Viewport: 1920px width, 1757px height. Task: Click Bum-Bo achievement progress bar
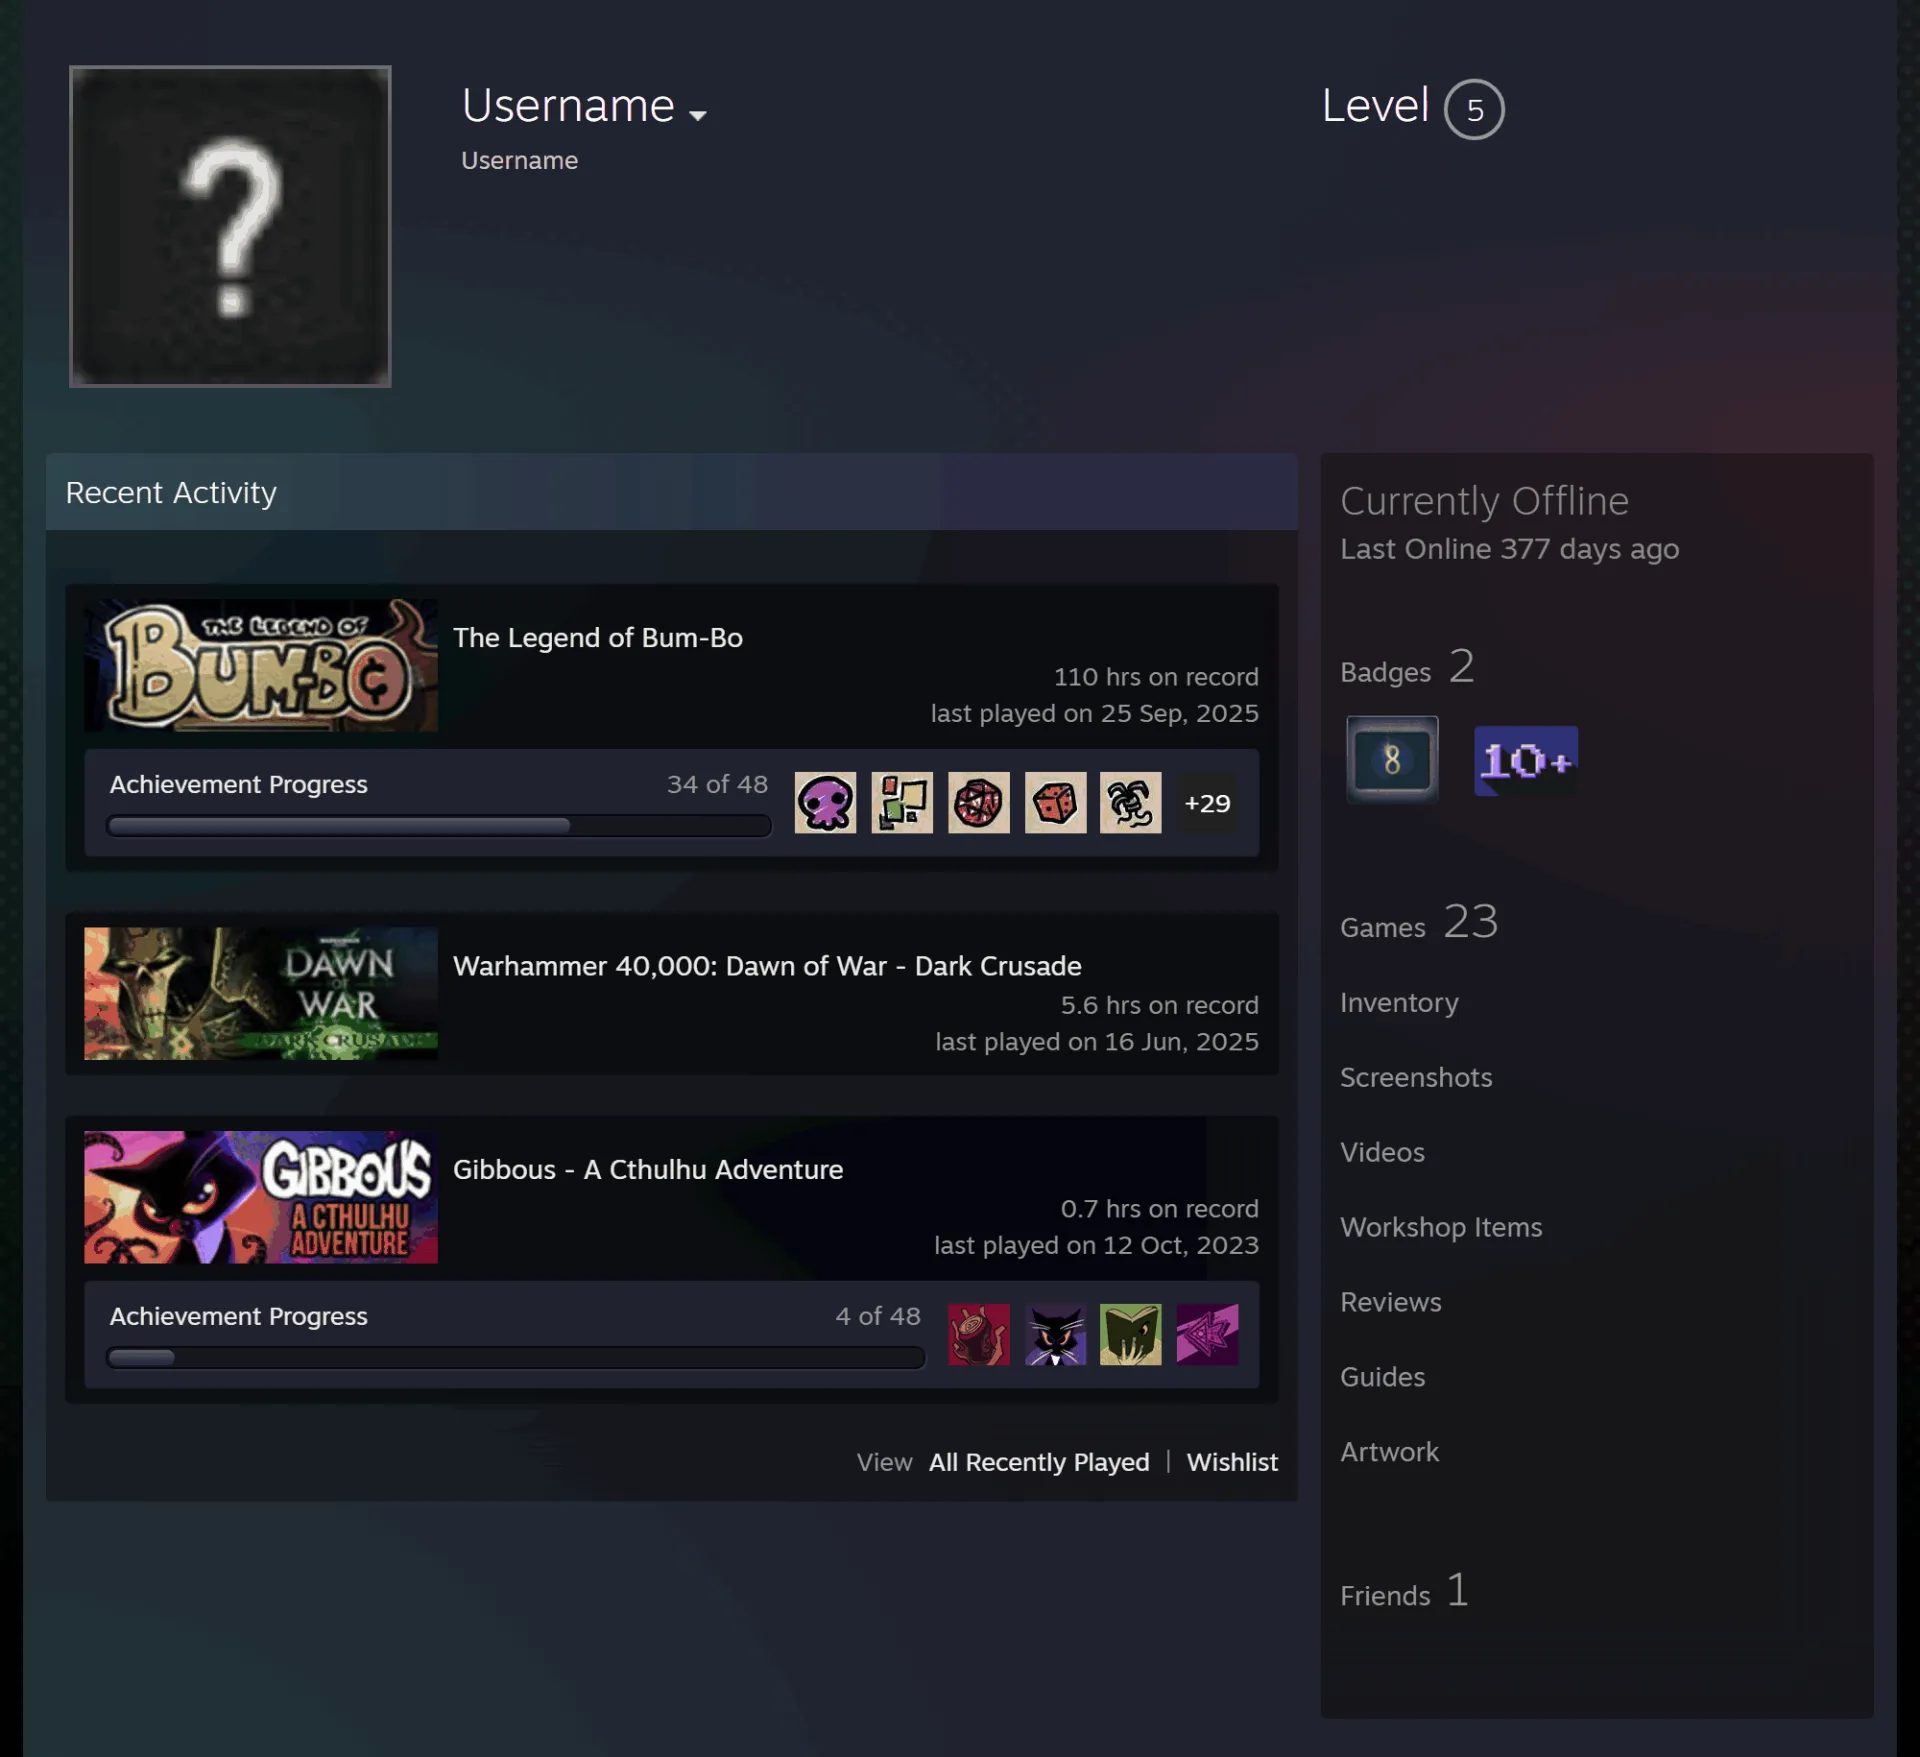tap(439, 826)
